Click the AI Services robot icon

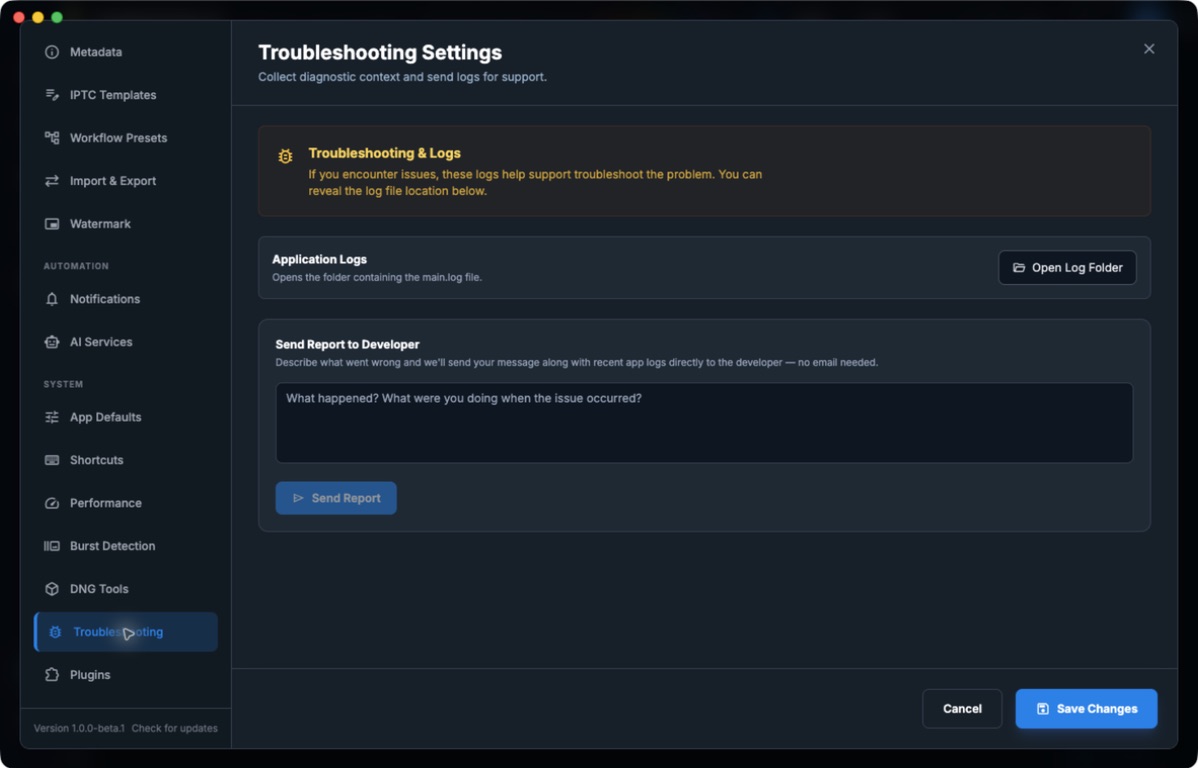(x=52, y=342)
